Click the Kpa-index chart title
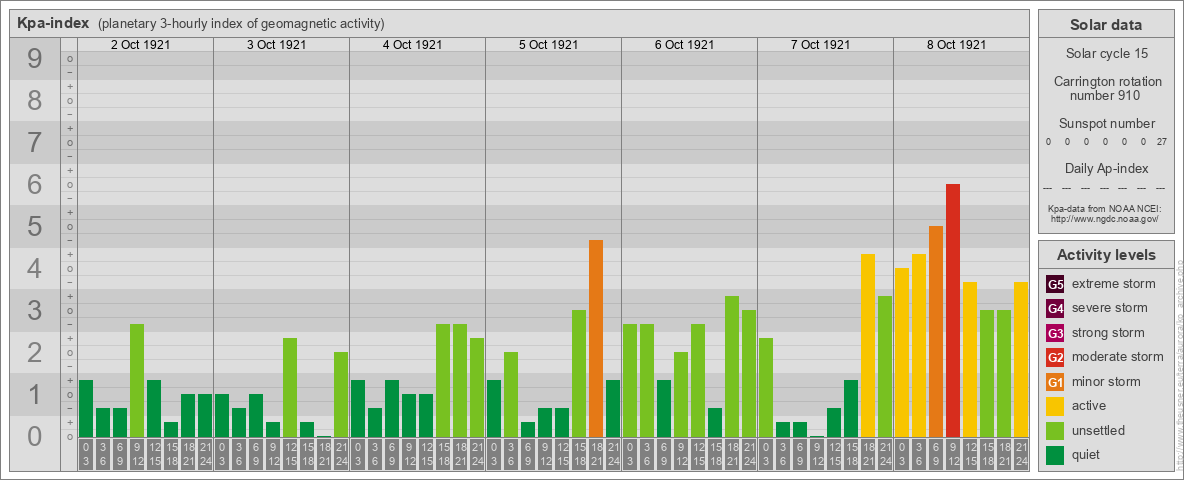The width and height of the screenshot is (1184, 480). tap(53, 23)
